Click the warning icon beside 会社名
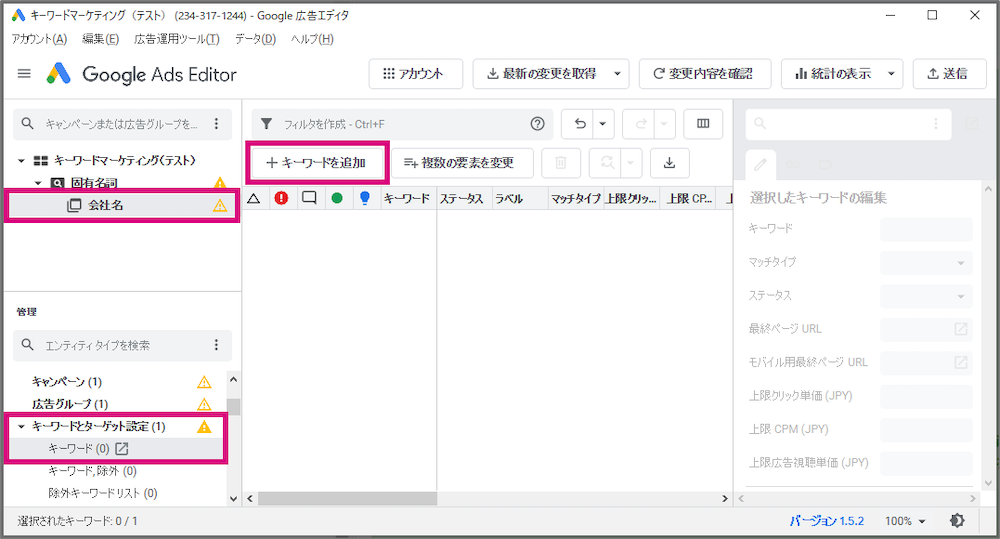This screenshot has height=539, width=1000. click(220, 205)
